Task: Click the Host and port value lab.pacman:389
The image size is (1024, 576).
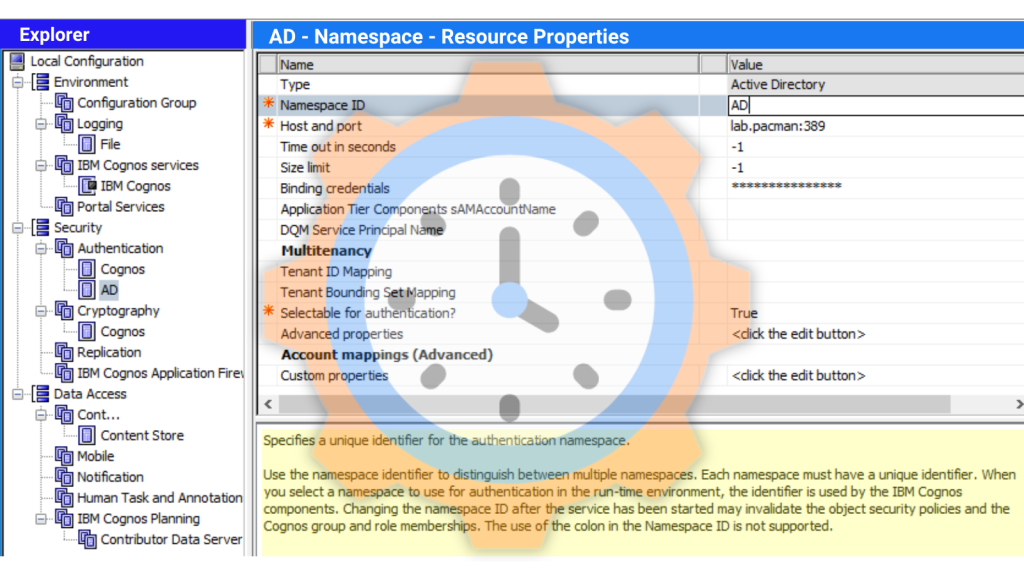Action: tap(778, 126)
